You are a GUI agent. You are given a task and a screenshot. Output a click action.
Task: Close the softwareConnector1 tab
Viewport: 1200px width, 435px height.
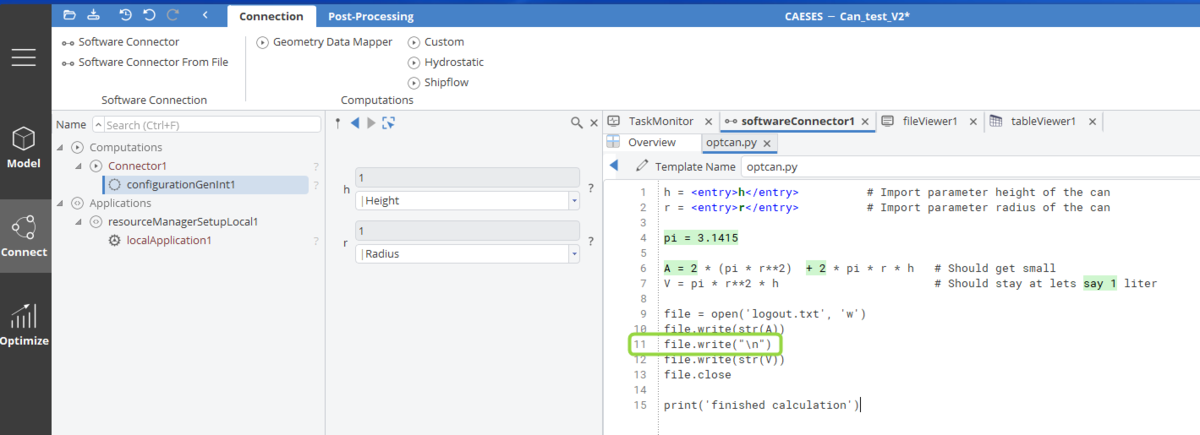[868, 121]
